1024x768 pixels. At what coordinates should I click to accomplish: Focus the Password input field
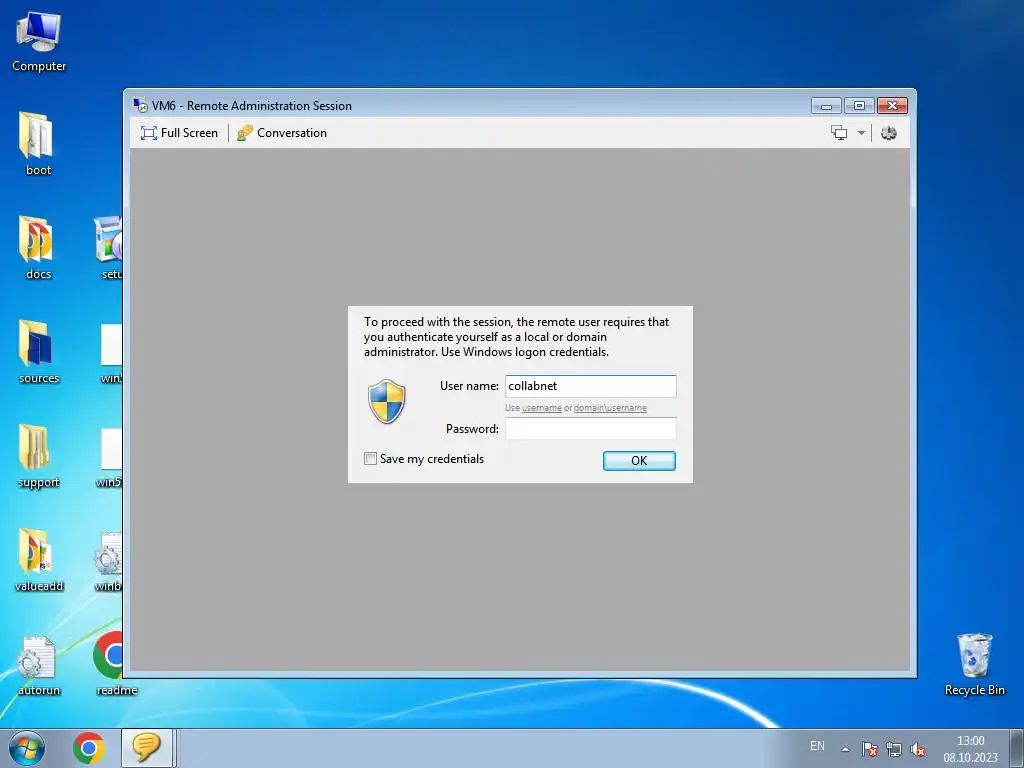pos(590,428)
